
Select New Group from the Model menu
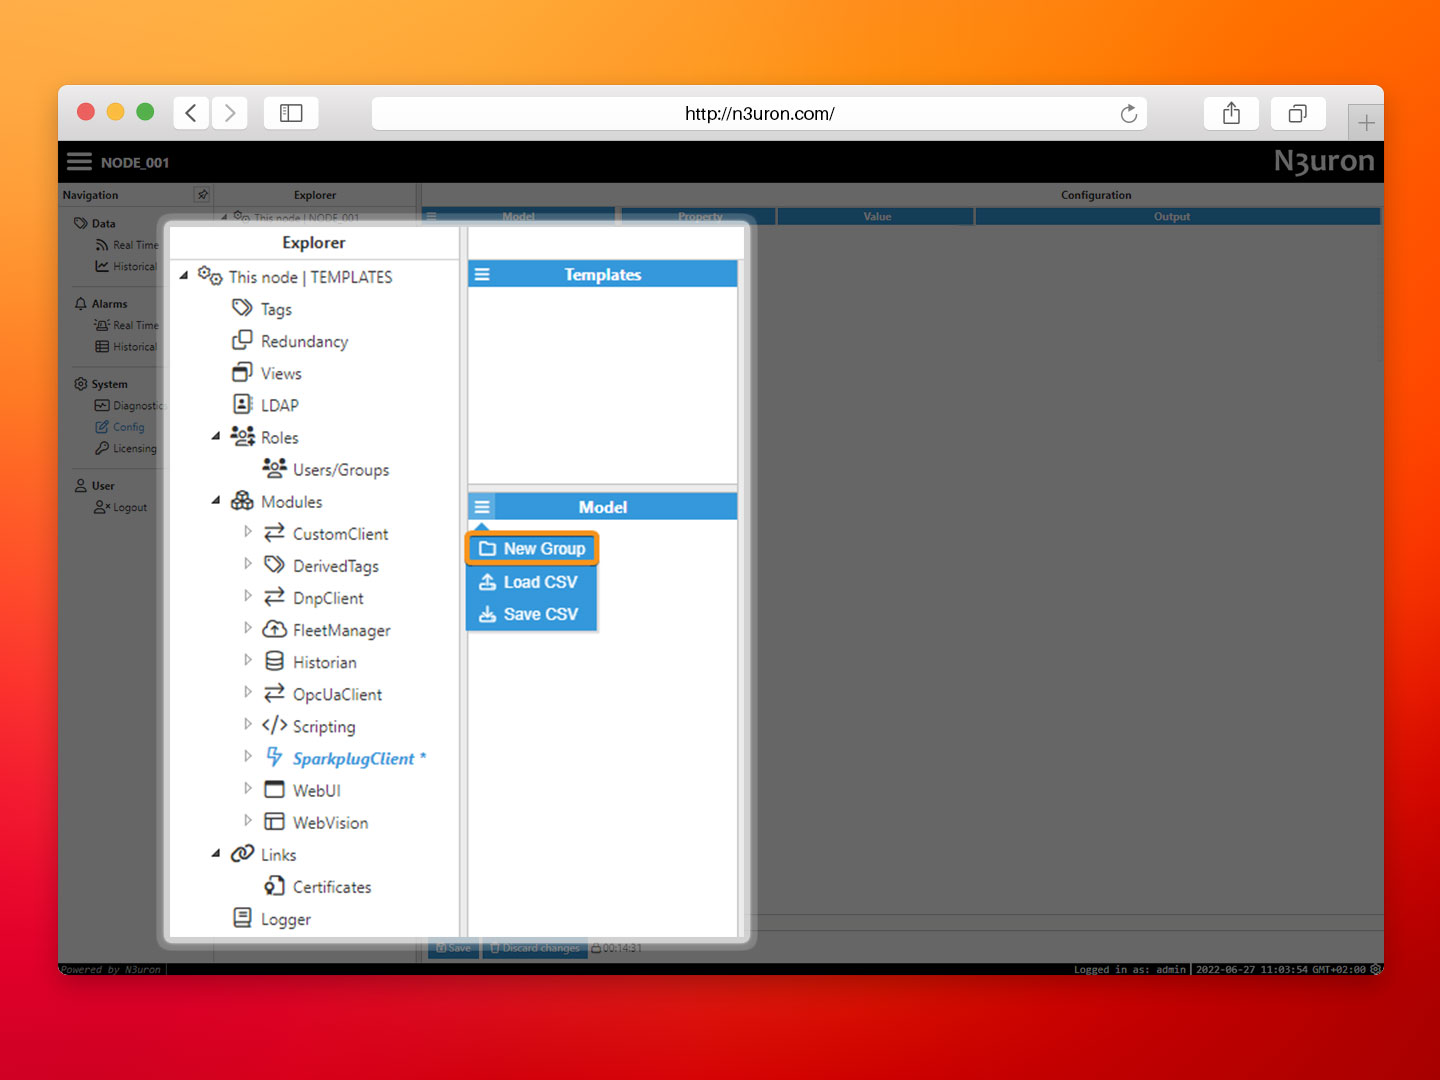tap(532, 548)
